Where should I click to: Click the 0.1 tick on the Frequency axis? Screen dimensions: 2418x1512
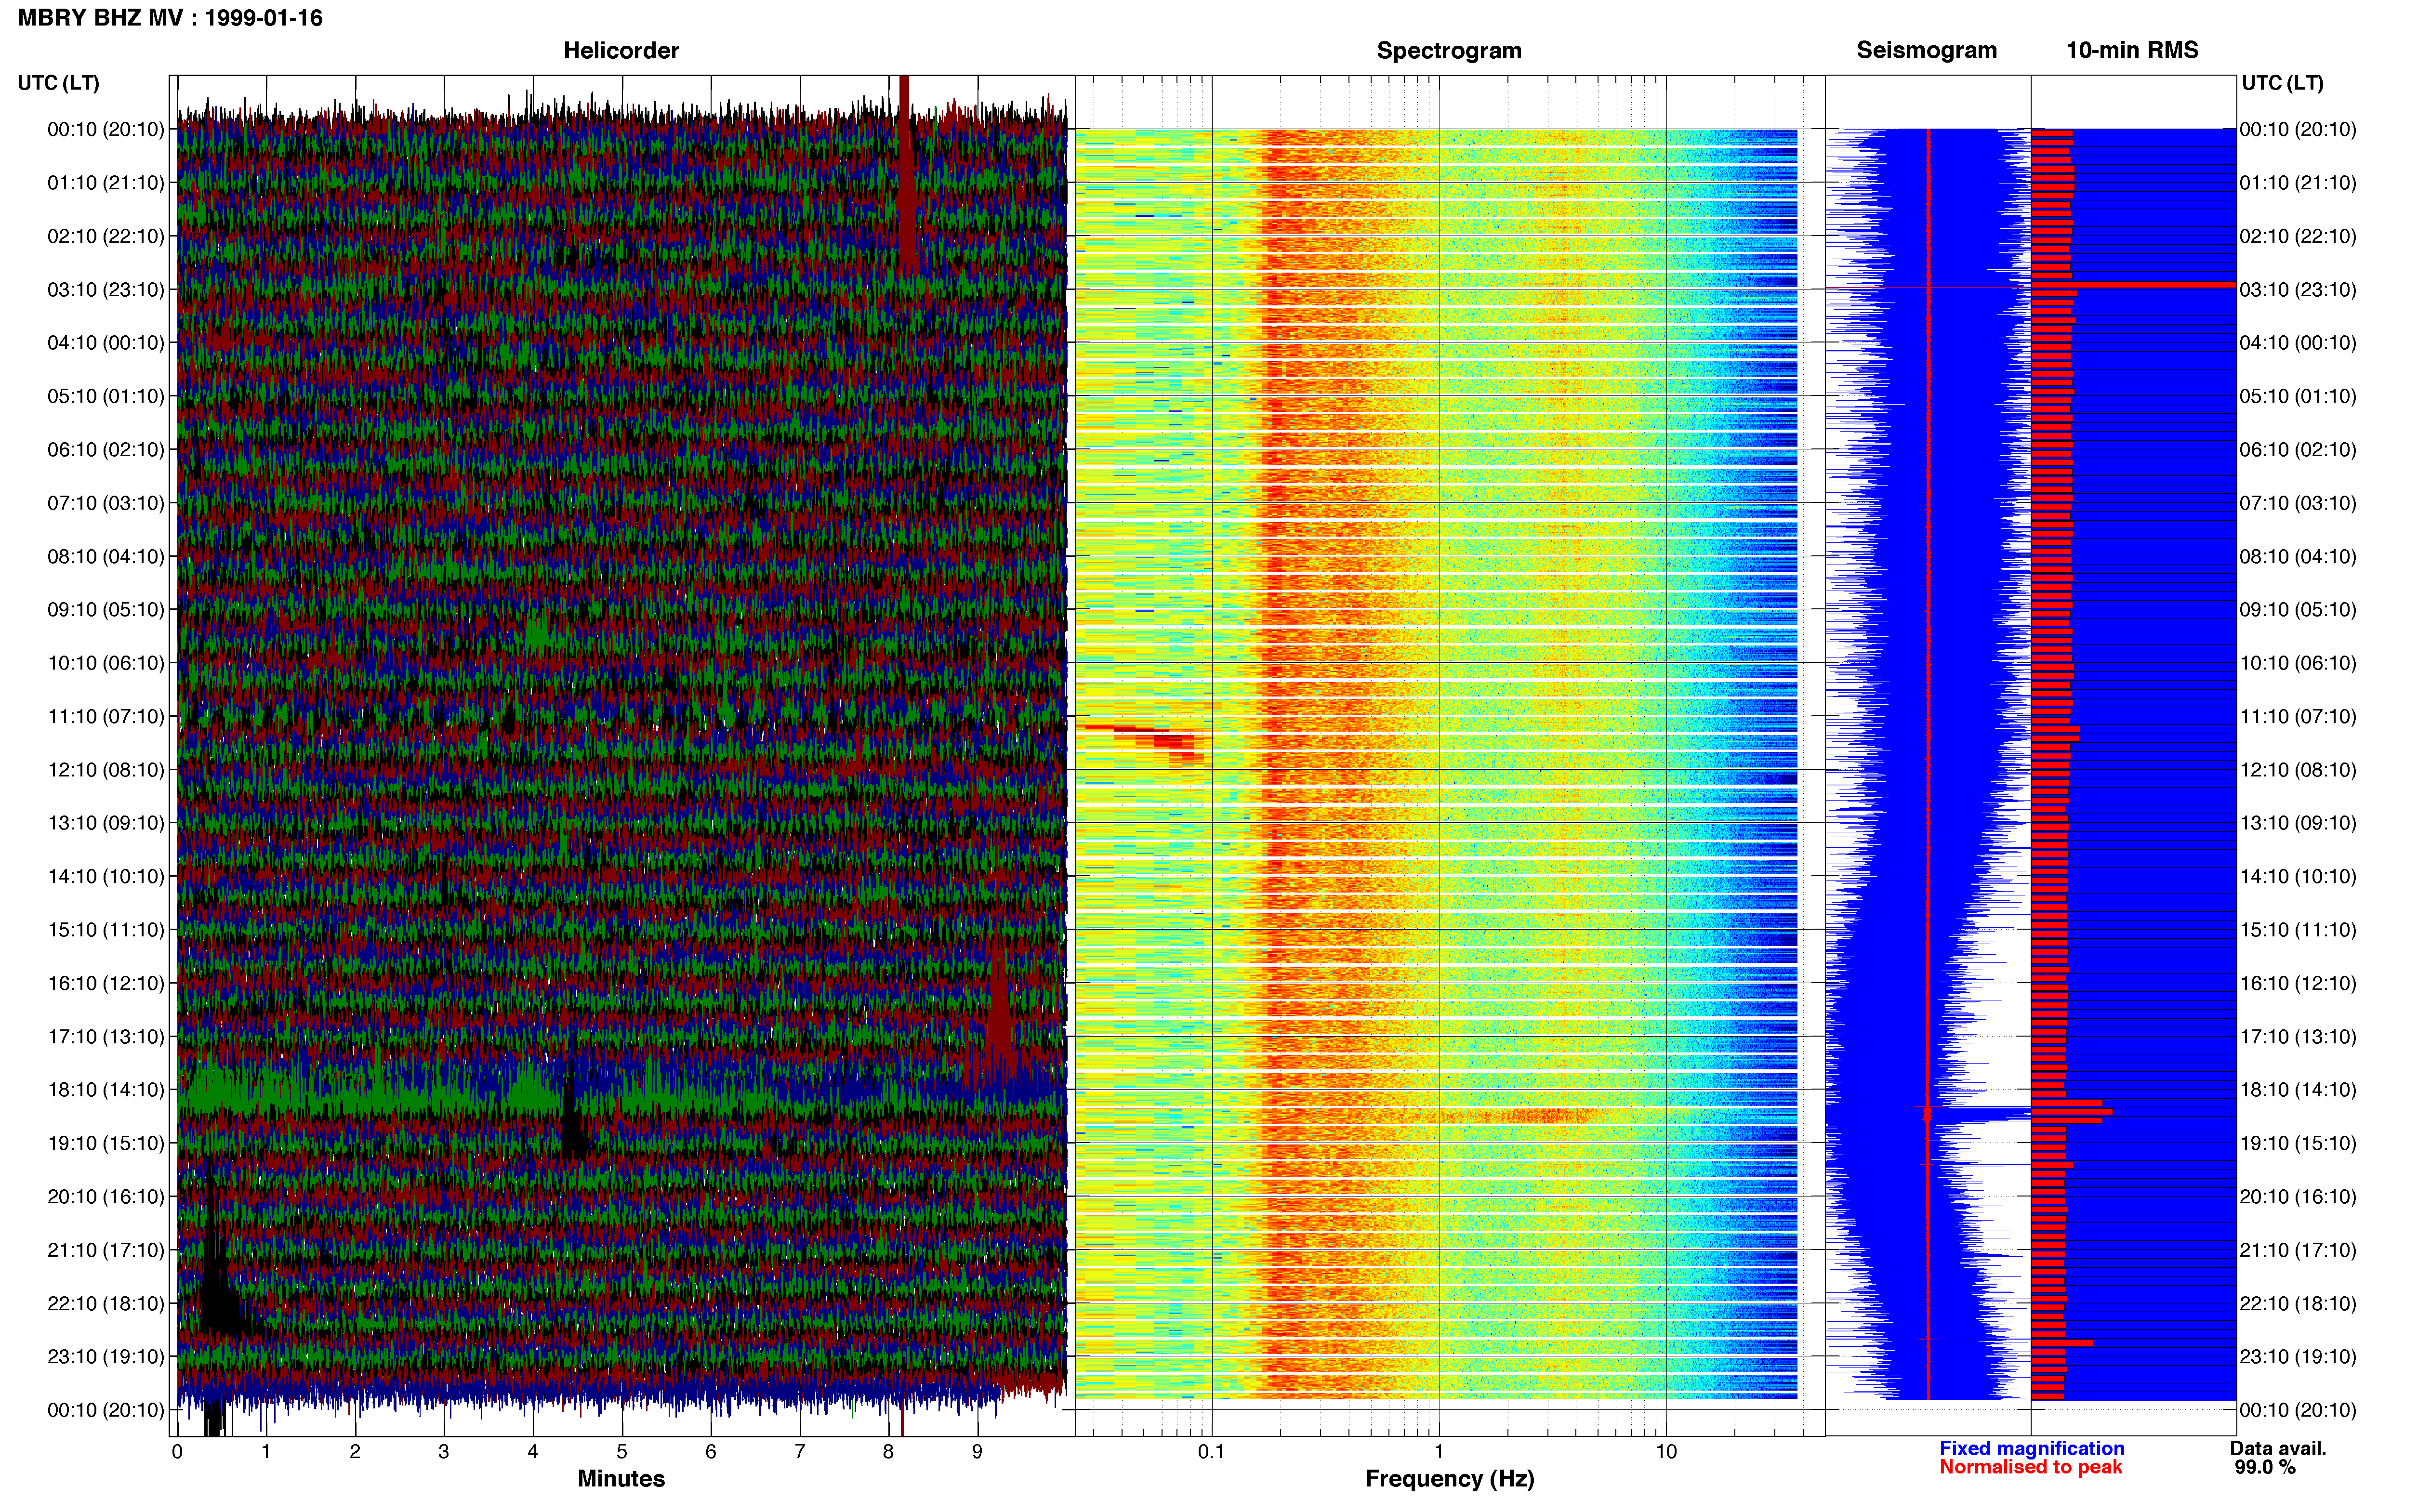1211,1452
